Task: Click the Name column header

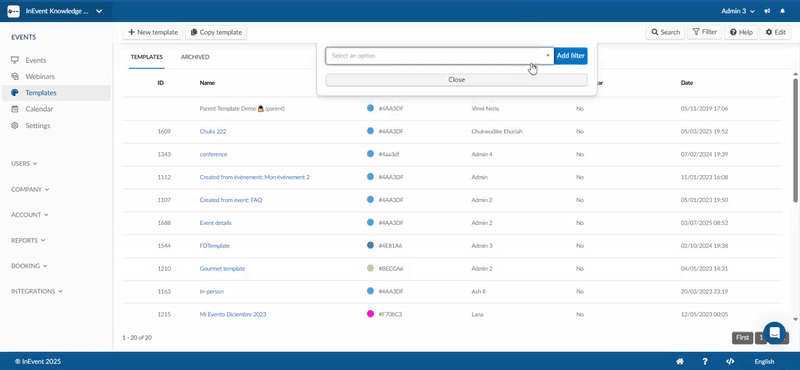Action: [207, 83]
